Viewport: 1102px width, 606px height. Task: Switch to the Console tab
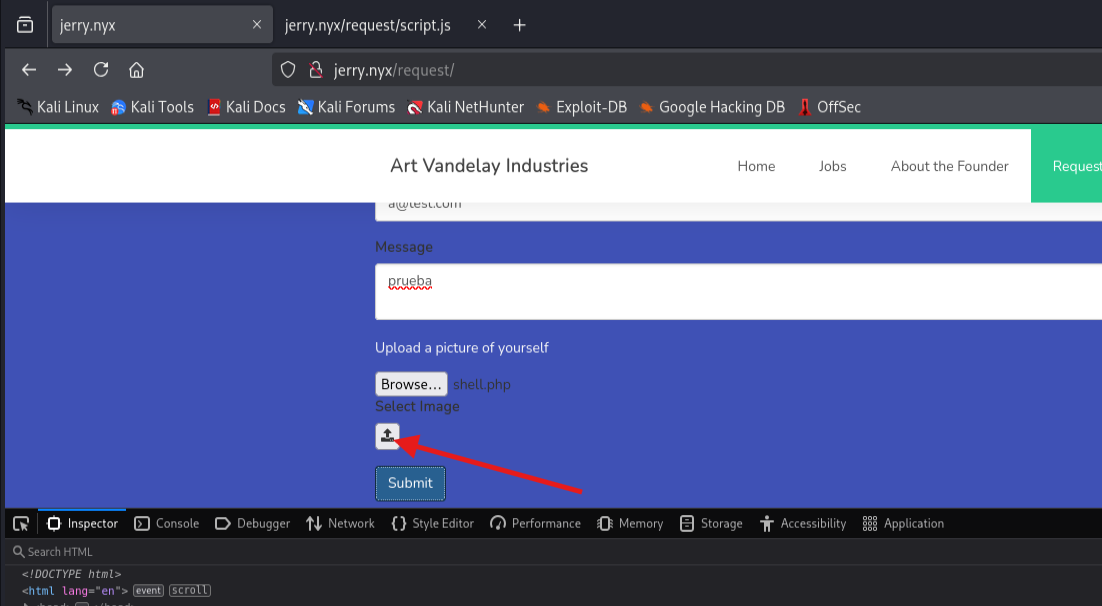click(167, 523)
